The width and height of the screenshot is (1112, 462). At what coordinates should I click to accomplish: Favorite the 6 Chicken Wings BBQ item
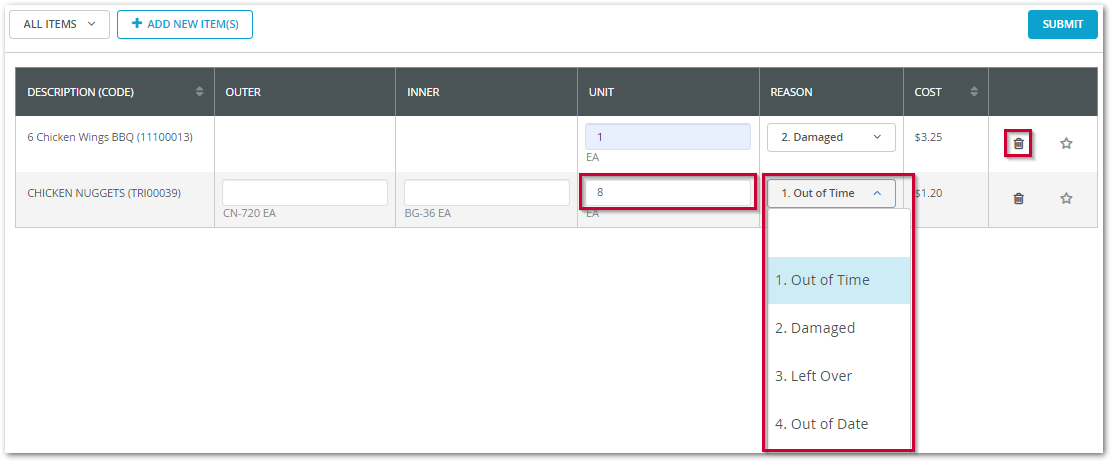[1066, 144]
